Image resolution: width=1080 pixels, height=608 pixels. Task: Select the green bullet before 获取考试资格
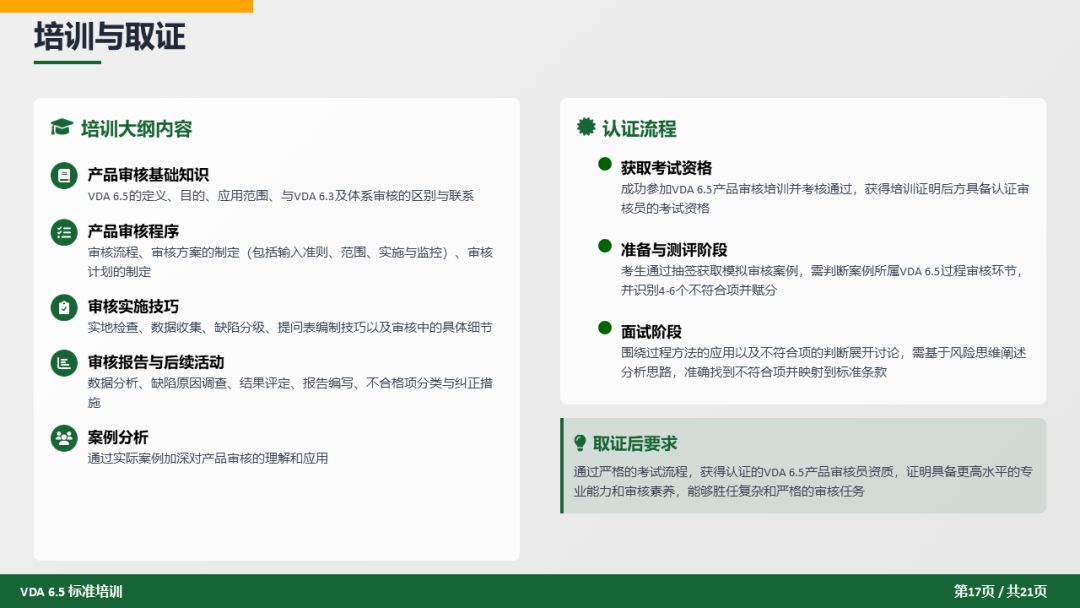coord(604,164)
